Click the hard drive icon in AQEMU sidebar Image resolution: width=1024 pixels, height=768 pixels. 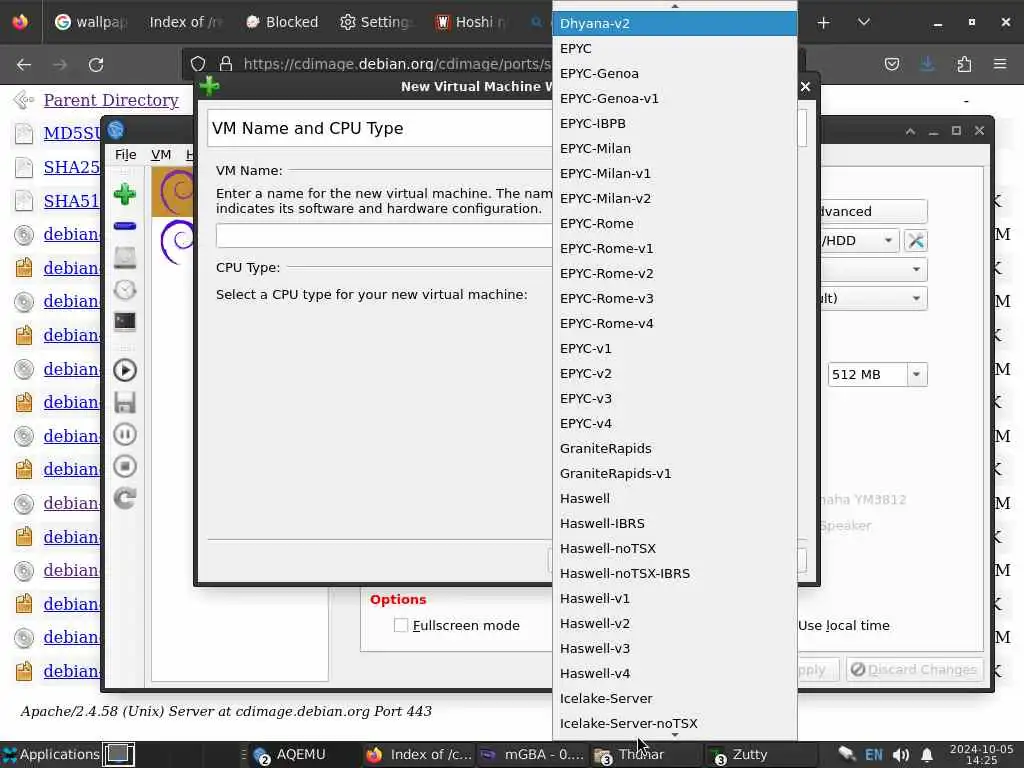(125, 258)
